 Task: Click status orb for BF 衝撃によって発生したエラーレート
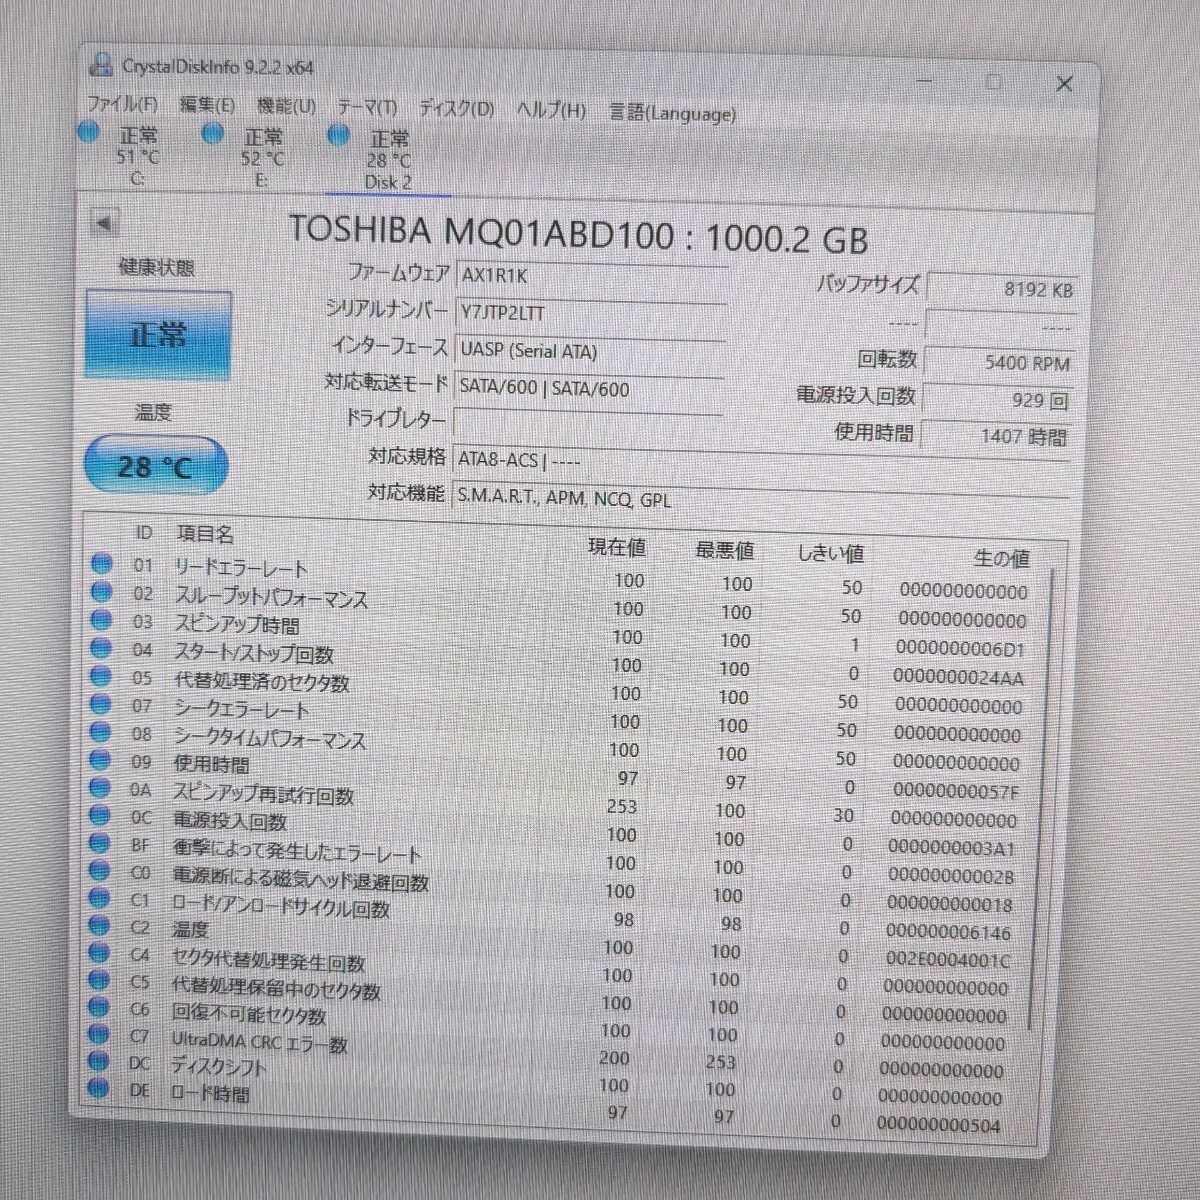[x=100, y=843]
